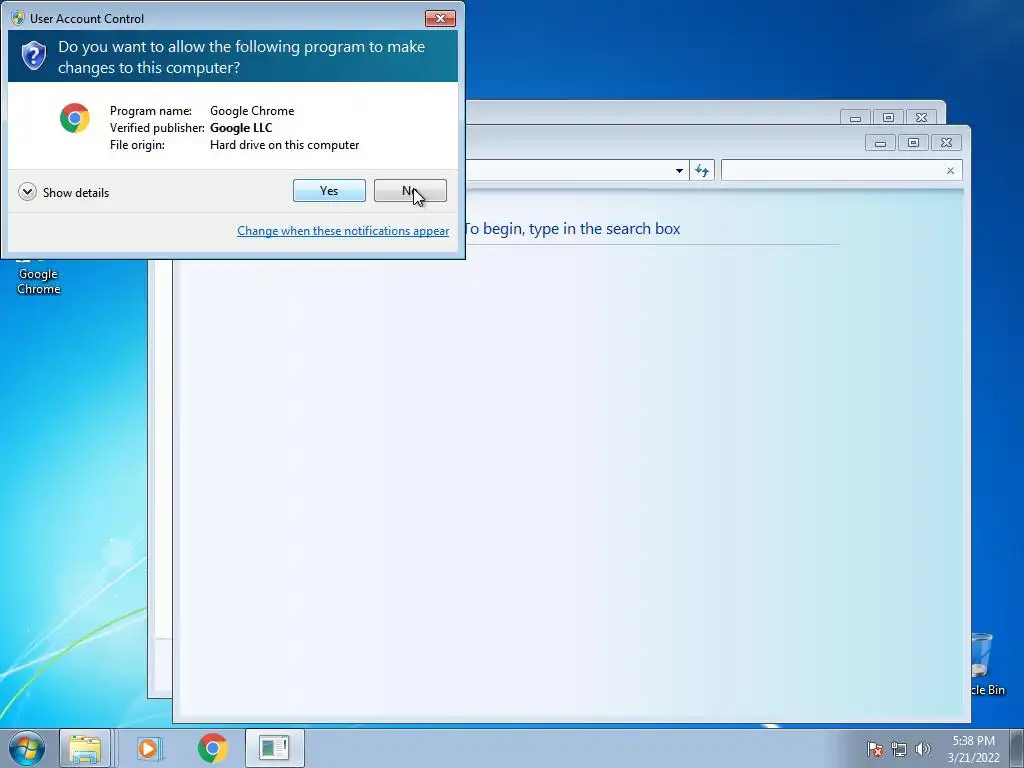Image resolution: width=1024 pixels, height=768 pixels.
Task: Open the address bar dropdown arrow in the front window
Action: click(x=679, y=170)
